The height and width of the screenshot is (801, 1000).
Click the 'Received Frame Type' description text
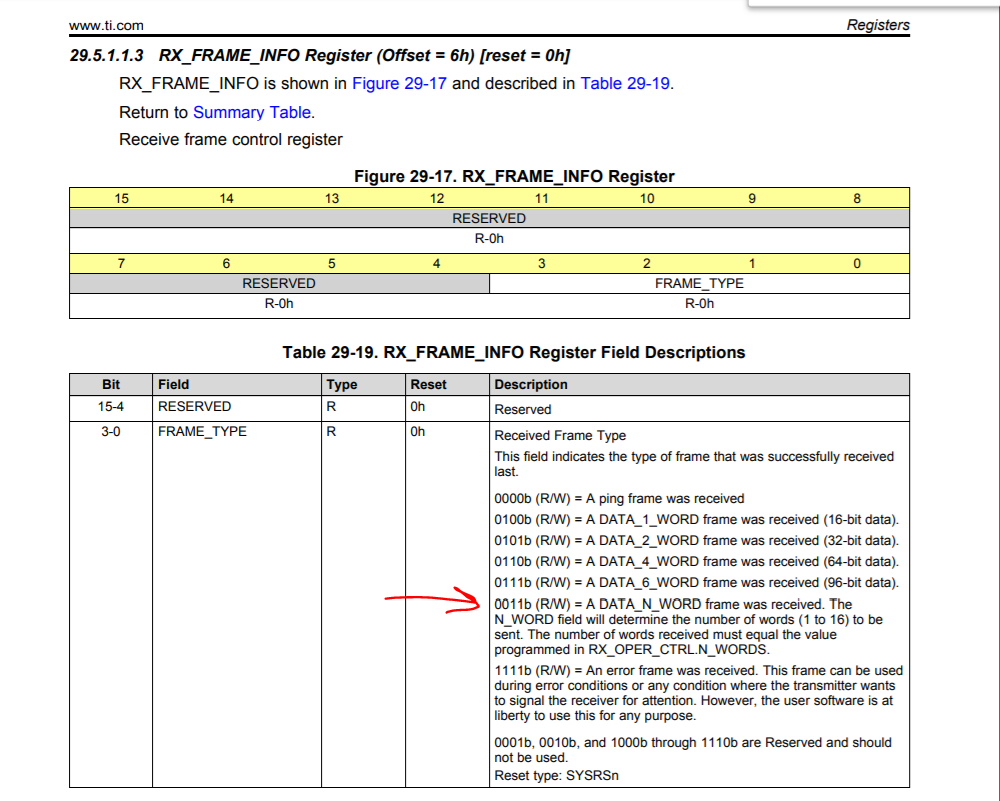(560, 436)
